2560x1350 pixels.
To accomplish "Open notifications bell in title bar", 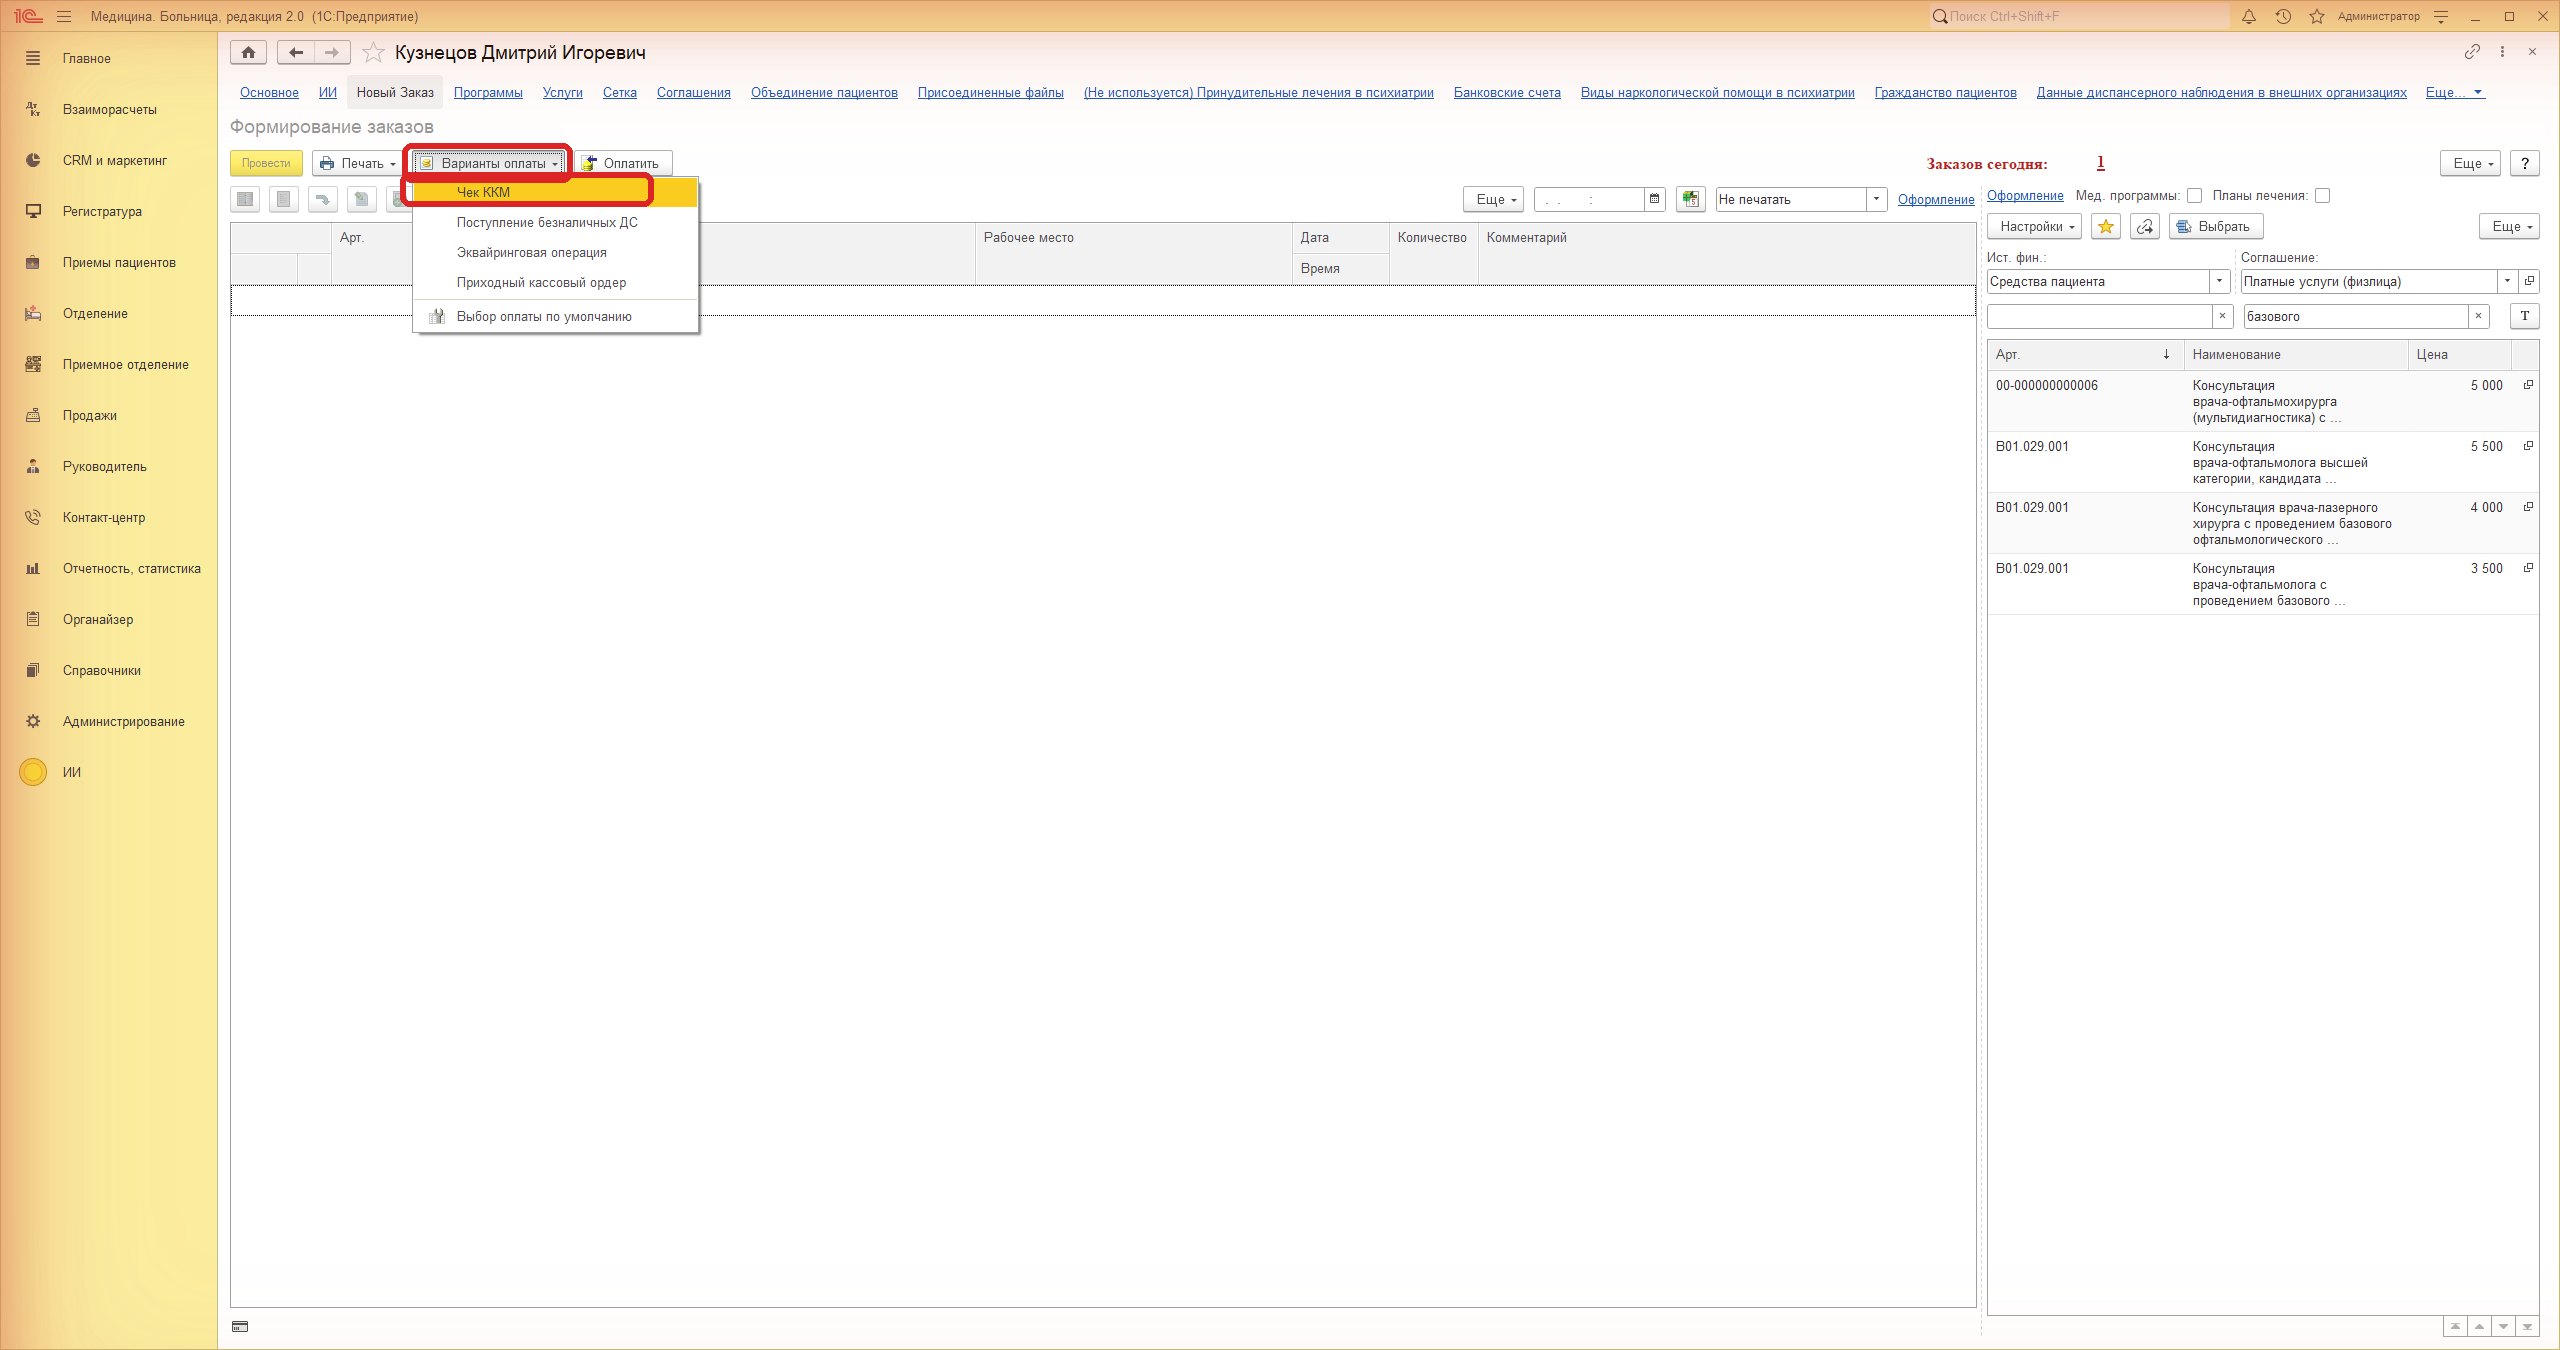I will coord(2249,16).
